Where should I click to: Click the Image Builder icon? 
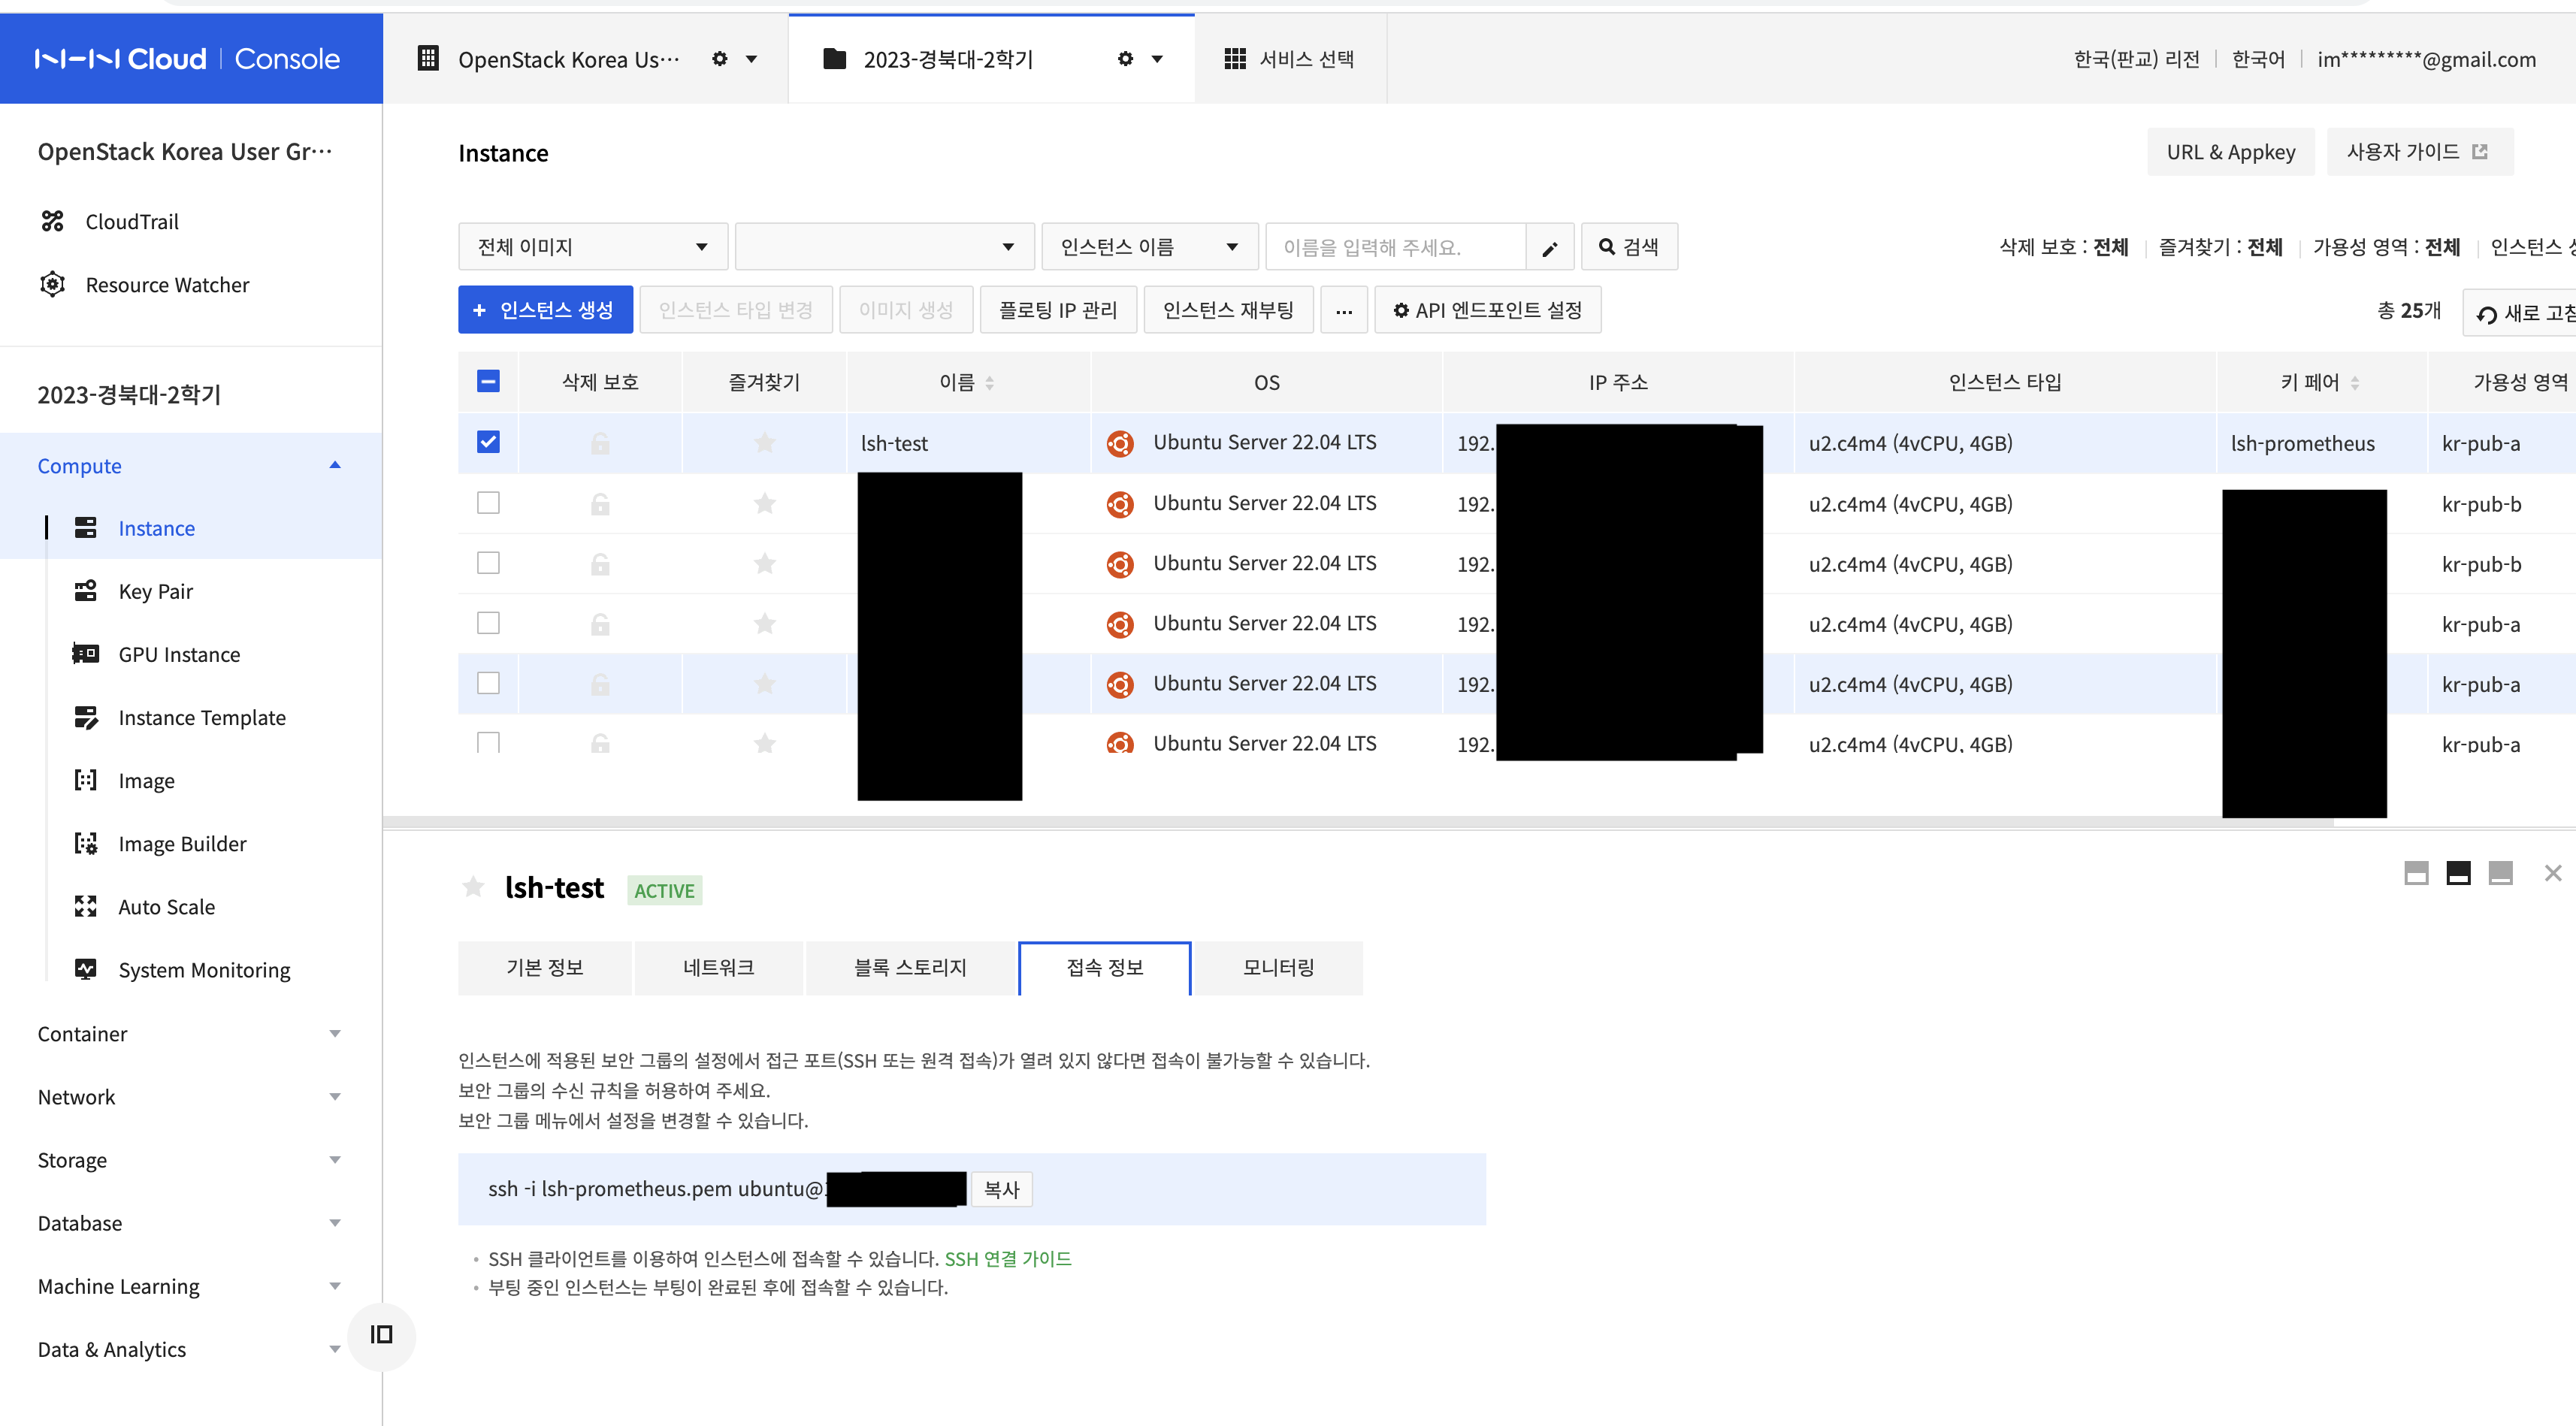[86, 843]
